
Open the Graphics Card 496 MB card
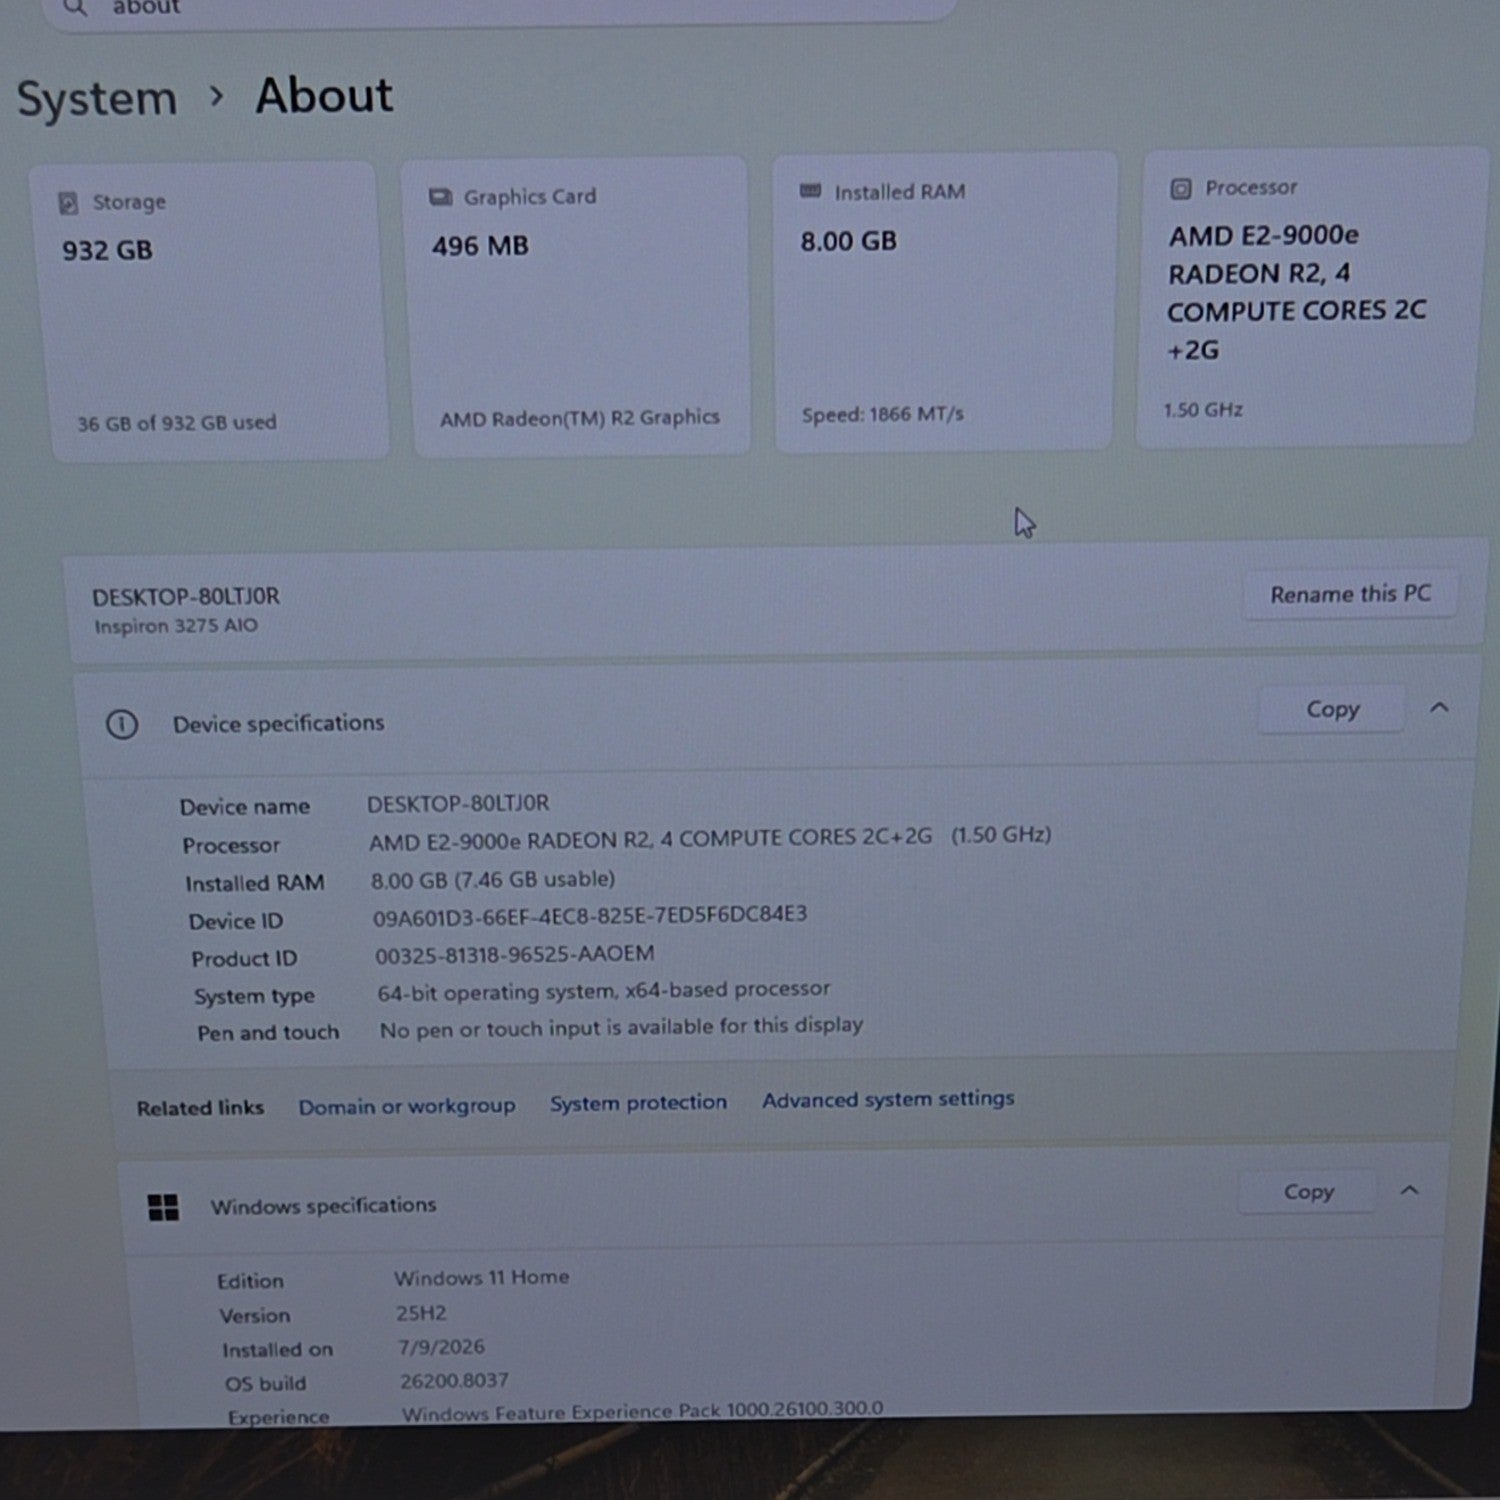tap(577, 306)
